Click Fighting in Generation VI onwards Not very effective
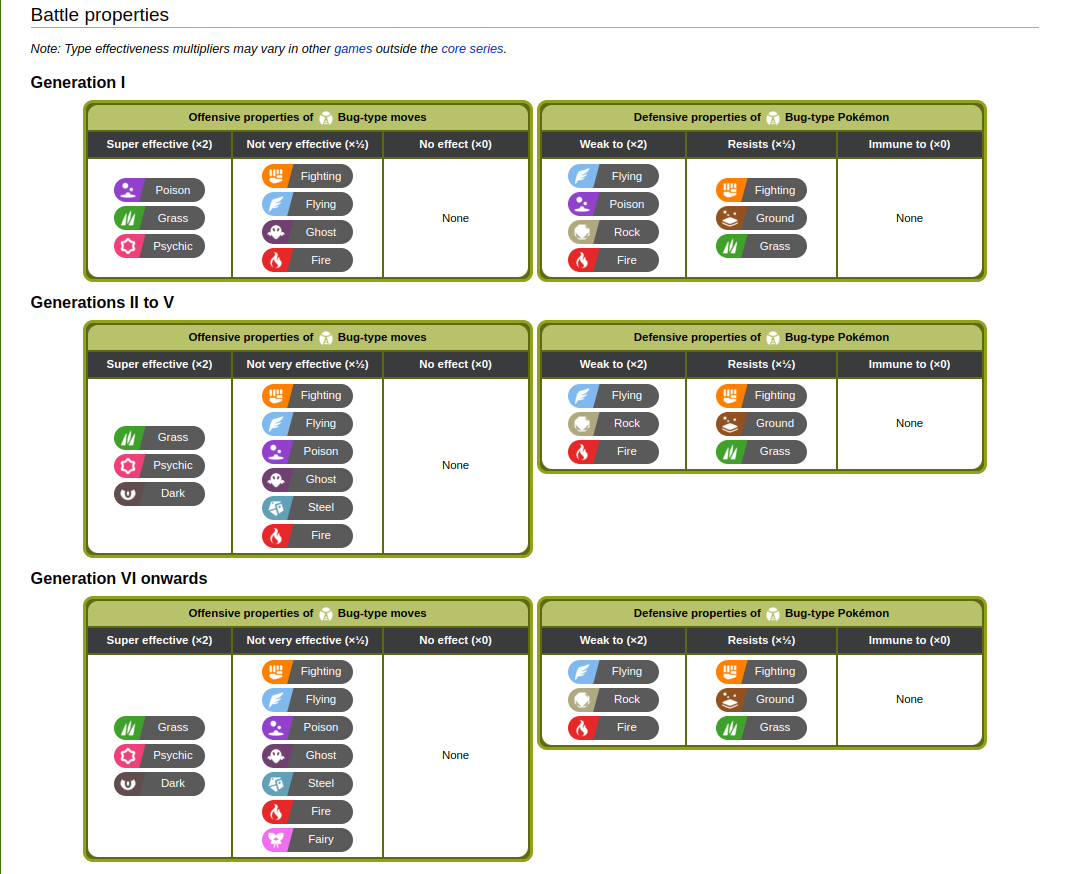This screenshot has height=874, width=1066. [307, 671]
